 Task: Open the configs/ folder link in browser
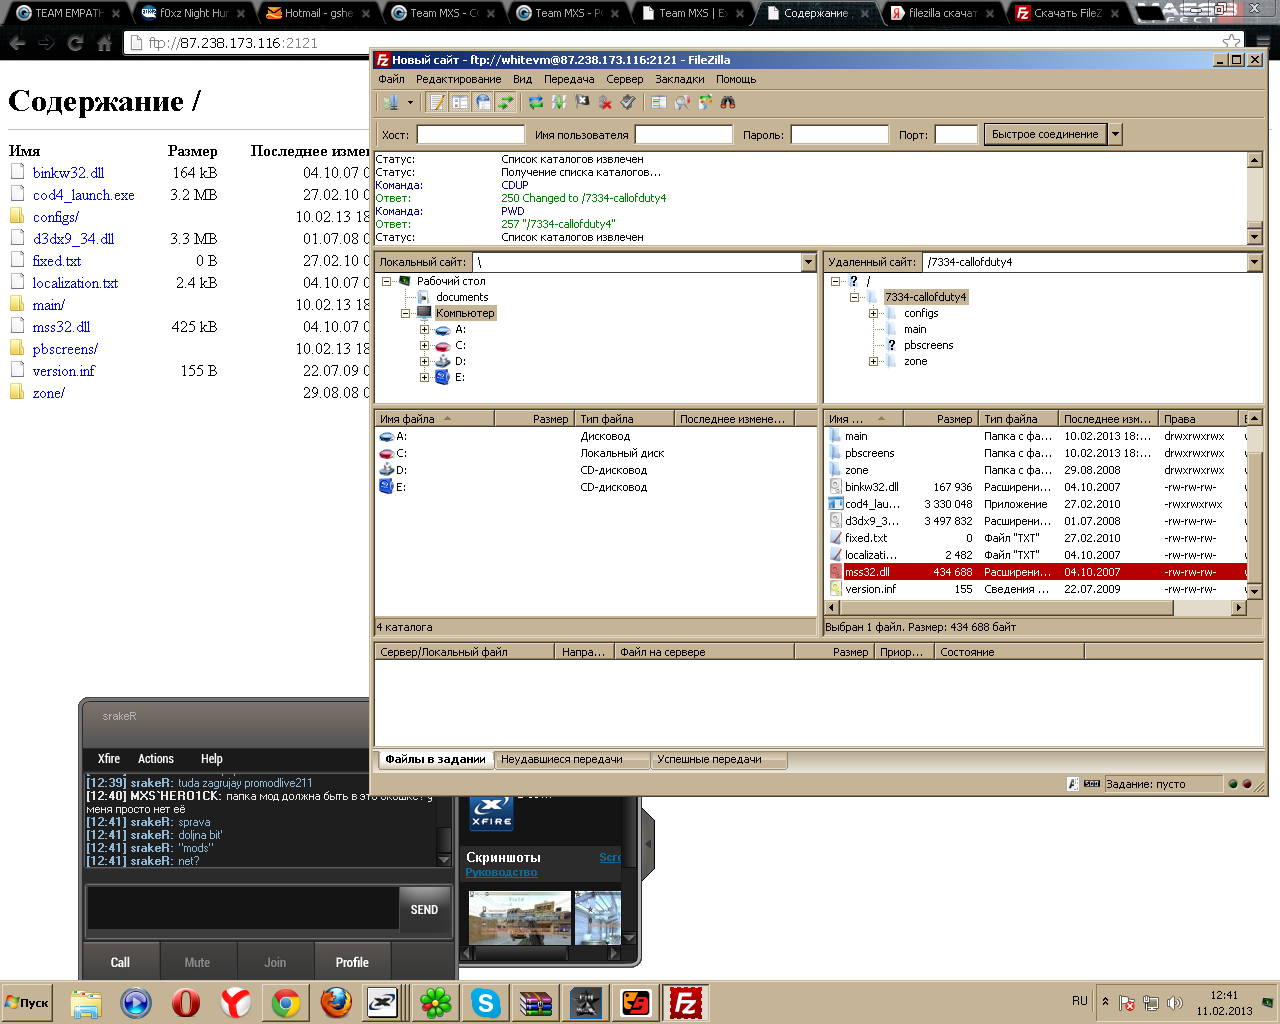[56, 217]
